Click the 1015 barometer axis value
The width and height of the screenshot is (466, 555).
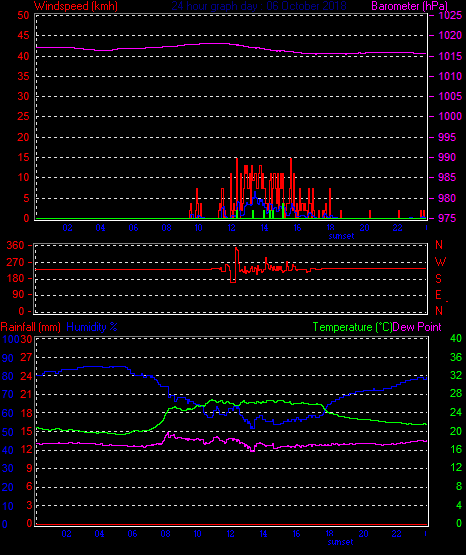click(x=450, y=56)
